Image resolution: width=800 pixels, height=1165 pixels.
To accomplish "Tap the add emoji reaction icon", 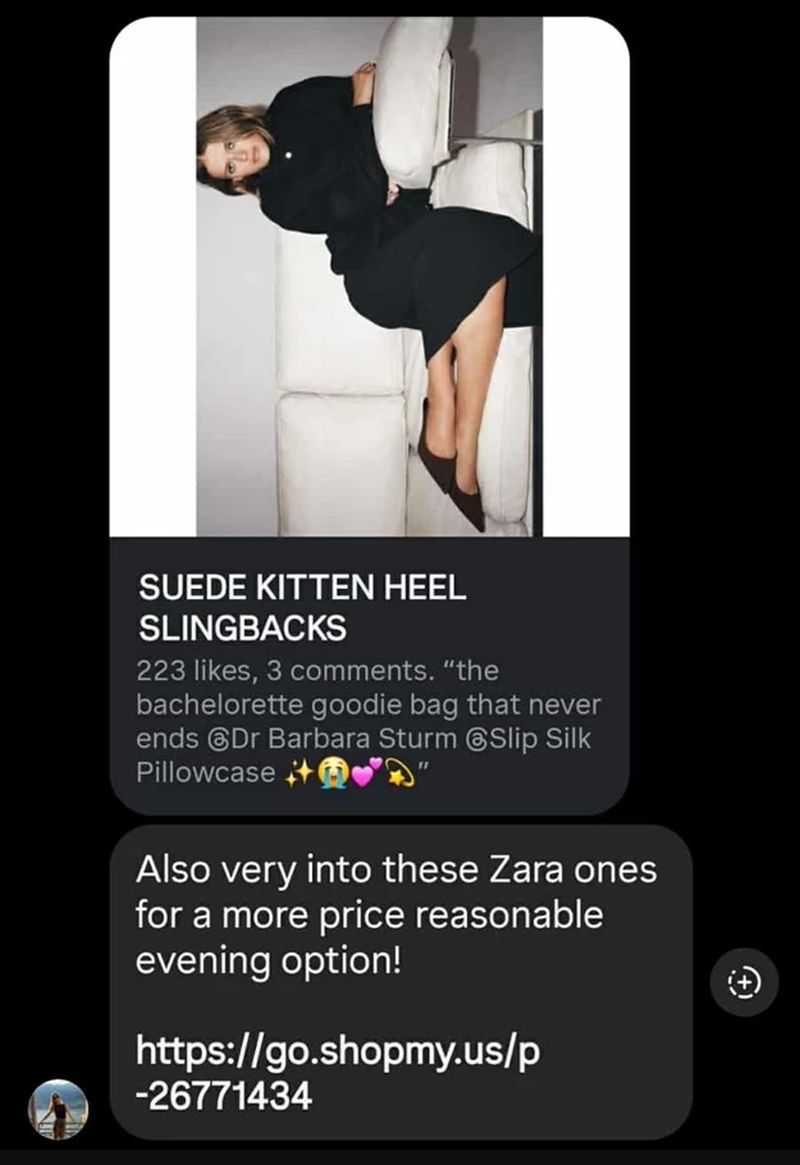I will pyautogui.click(x=744, y=982).
